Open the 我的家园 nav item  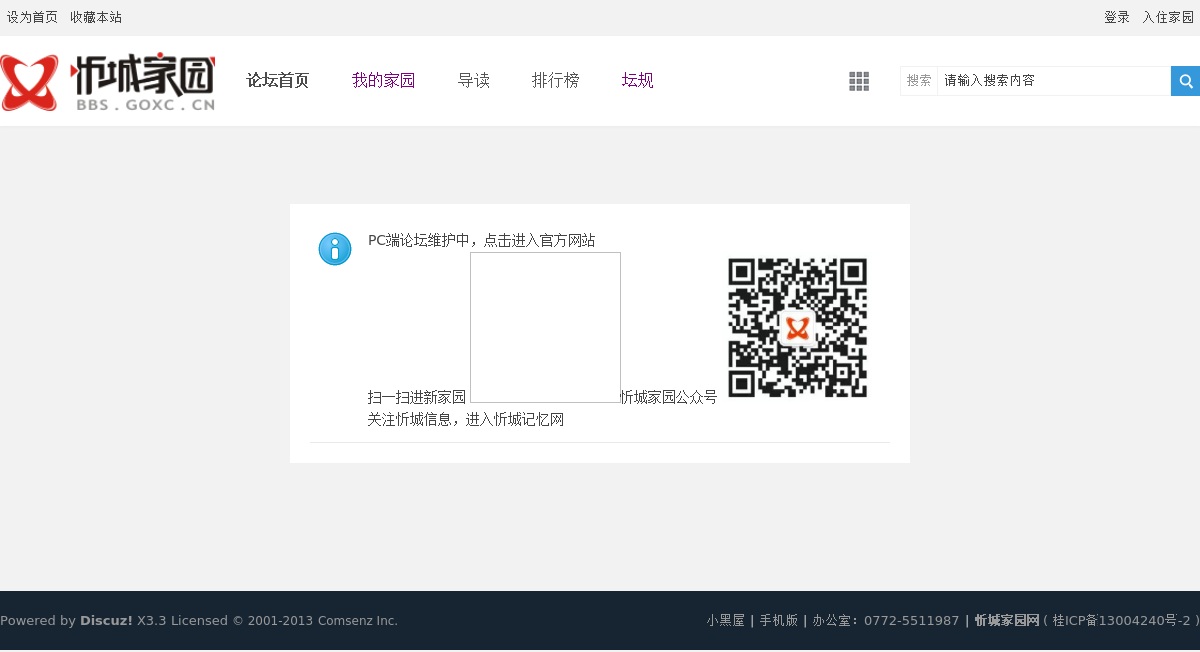pyautogui.click(x=383, y=81)
